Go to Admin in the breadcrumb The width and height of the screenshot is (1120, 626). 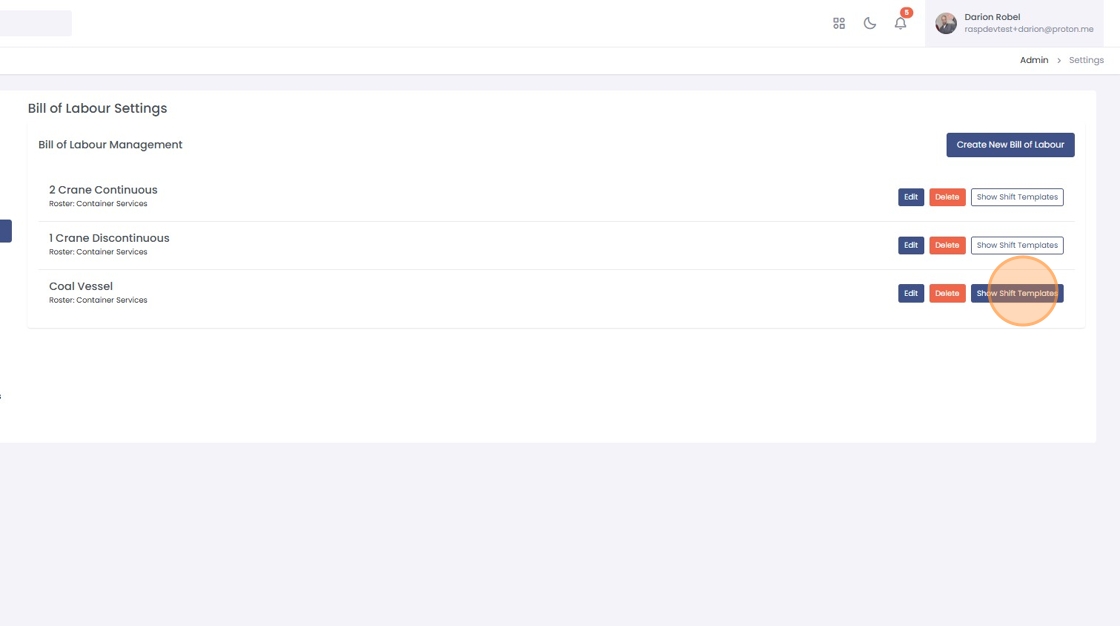tap(1034, 60)
